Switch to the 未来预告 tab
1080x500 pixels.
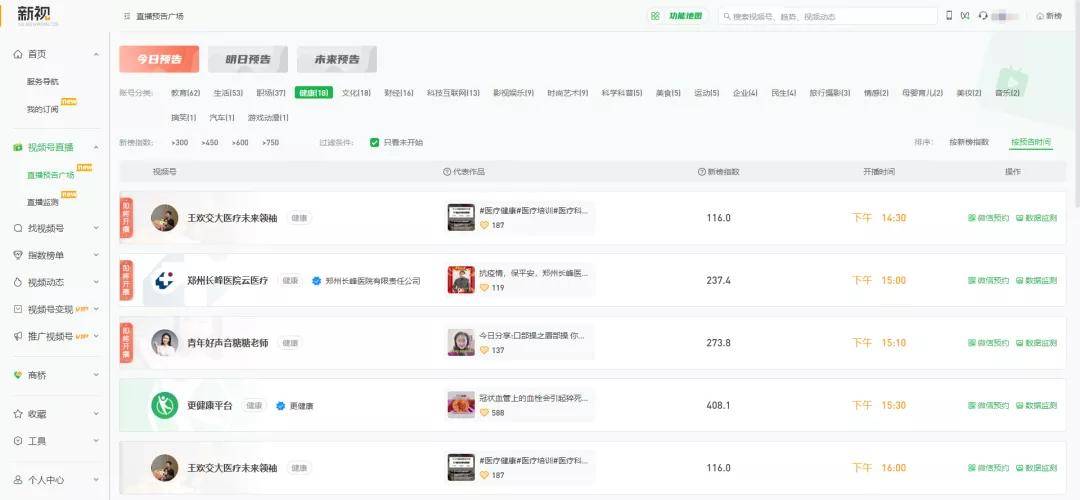point(336,59)
